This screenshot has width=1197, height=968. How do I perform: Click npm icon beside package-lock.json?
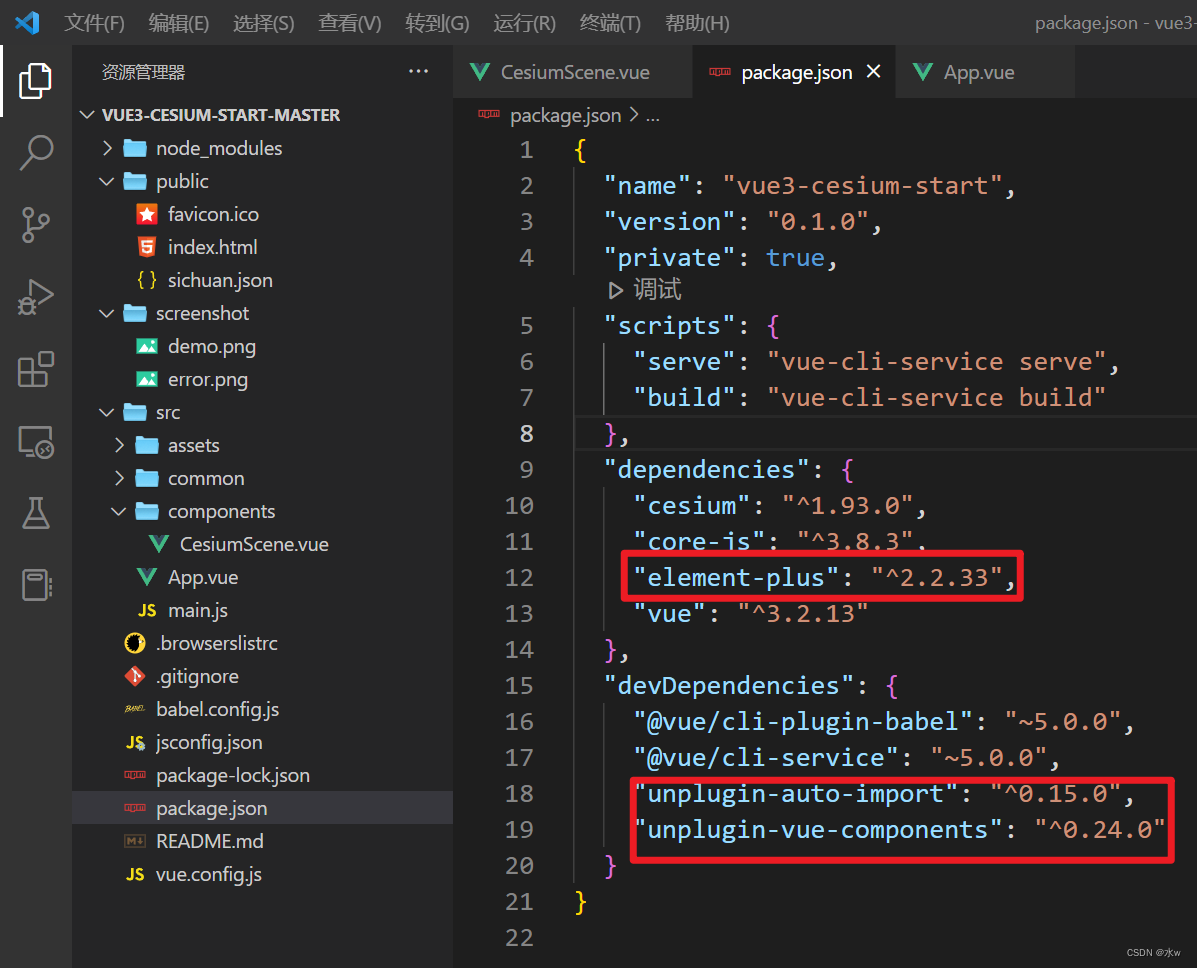click(135, 776)
